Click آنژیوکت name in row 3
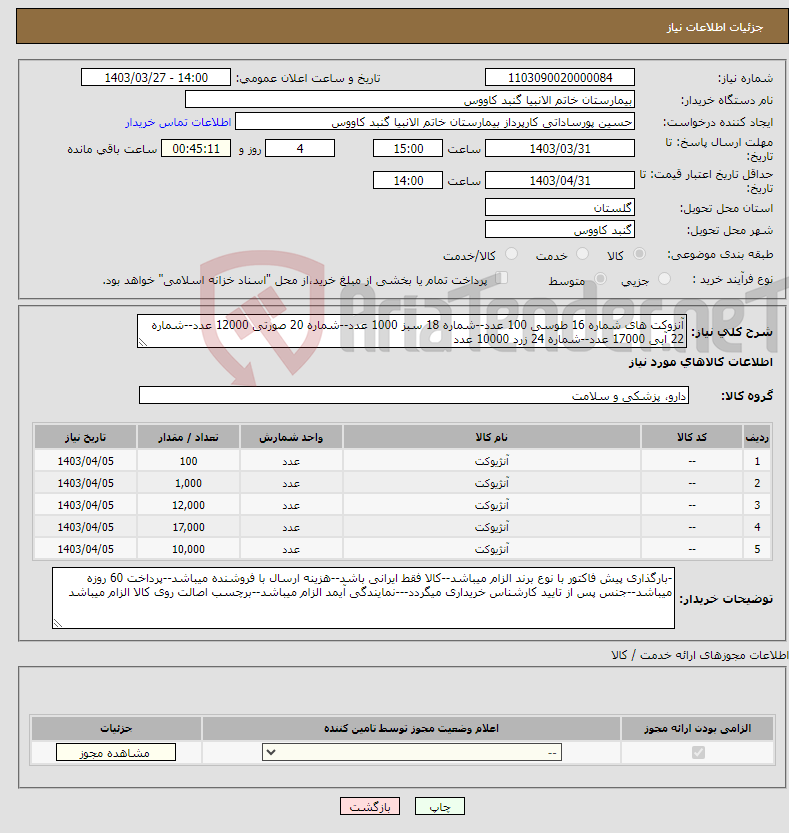Image resolution: width=789 pixels, height=833 pixels. click(491, 505)
